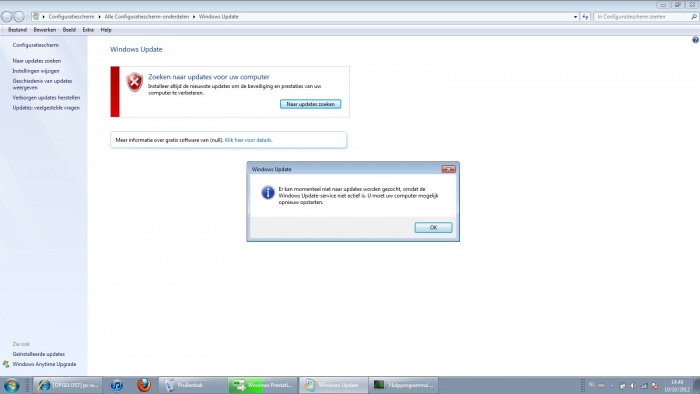Click the Action Center flag tray icon
Viewport: 700px width, 394px height.
click(622, 386)
